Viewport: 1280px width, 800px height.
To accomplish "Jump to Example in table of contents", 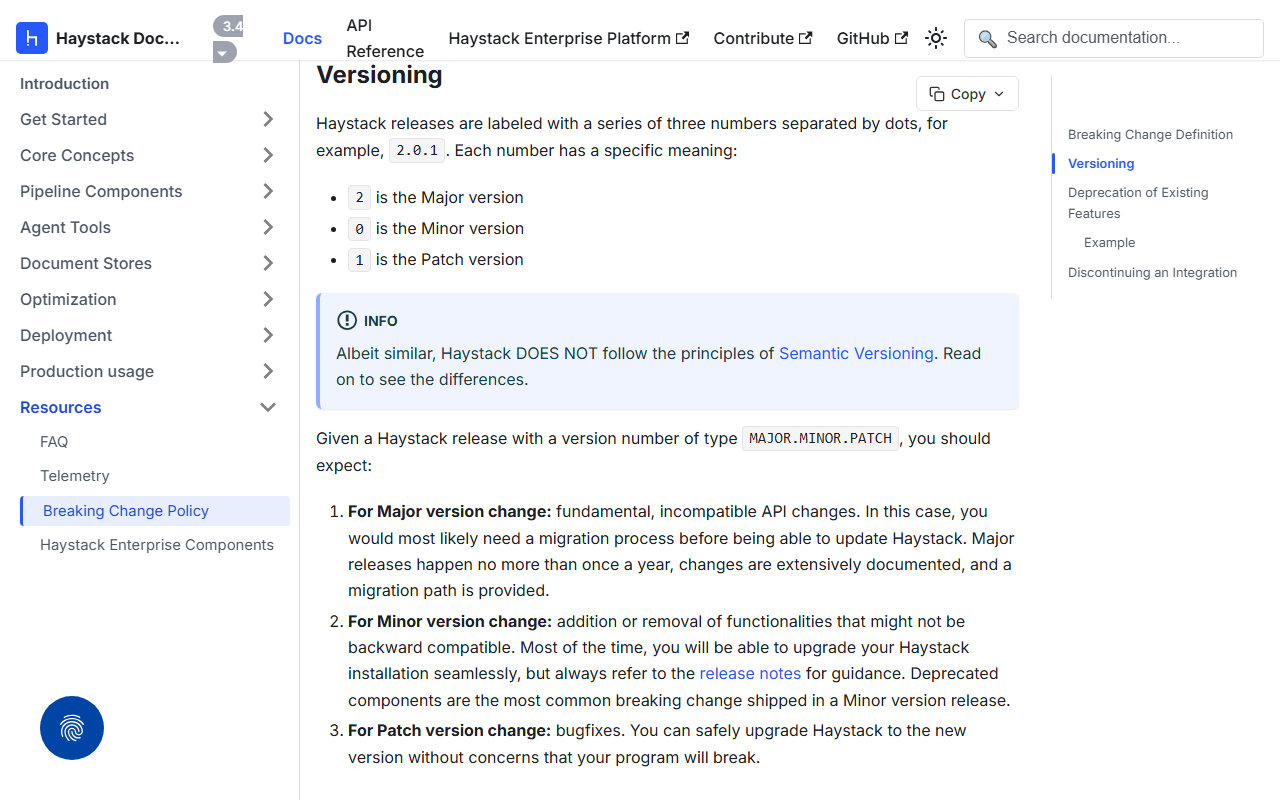I will (1109, 243).
